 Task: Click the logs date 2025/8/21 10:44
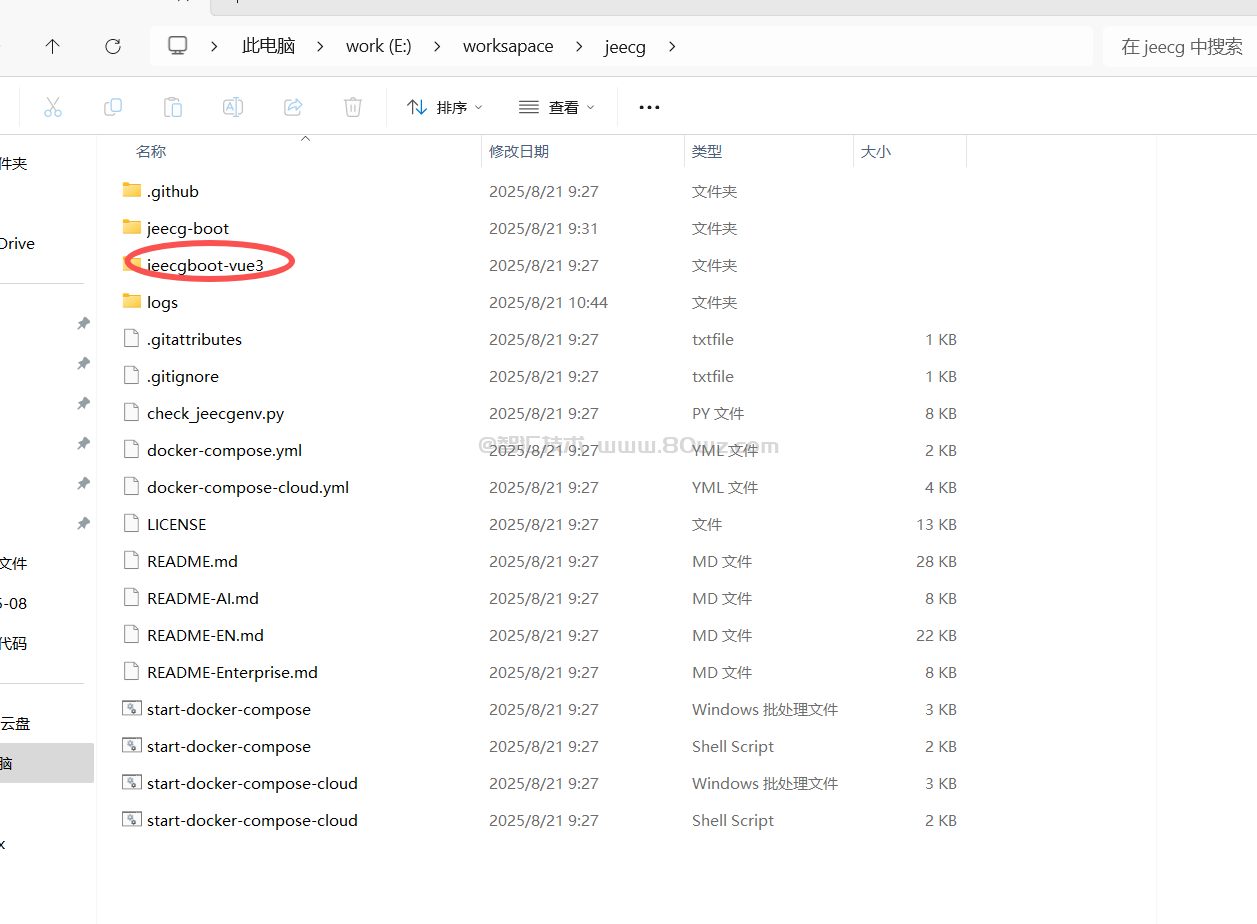(548, 302)
